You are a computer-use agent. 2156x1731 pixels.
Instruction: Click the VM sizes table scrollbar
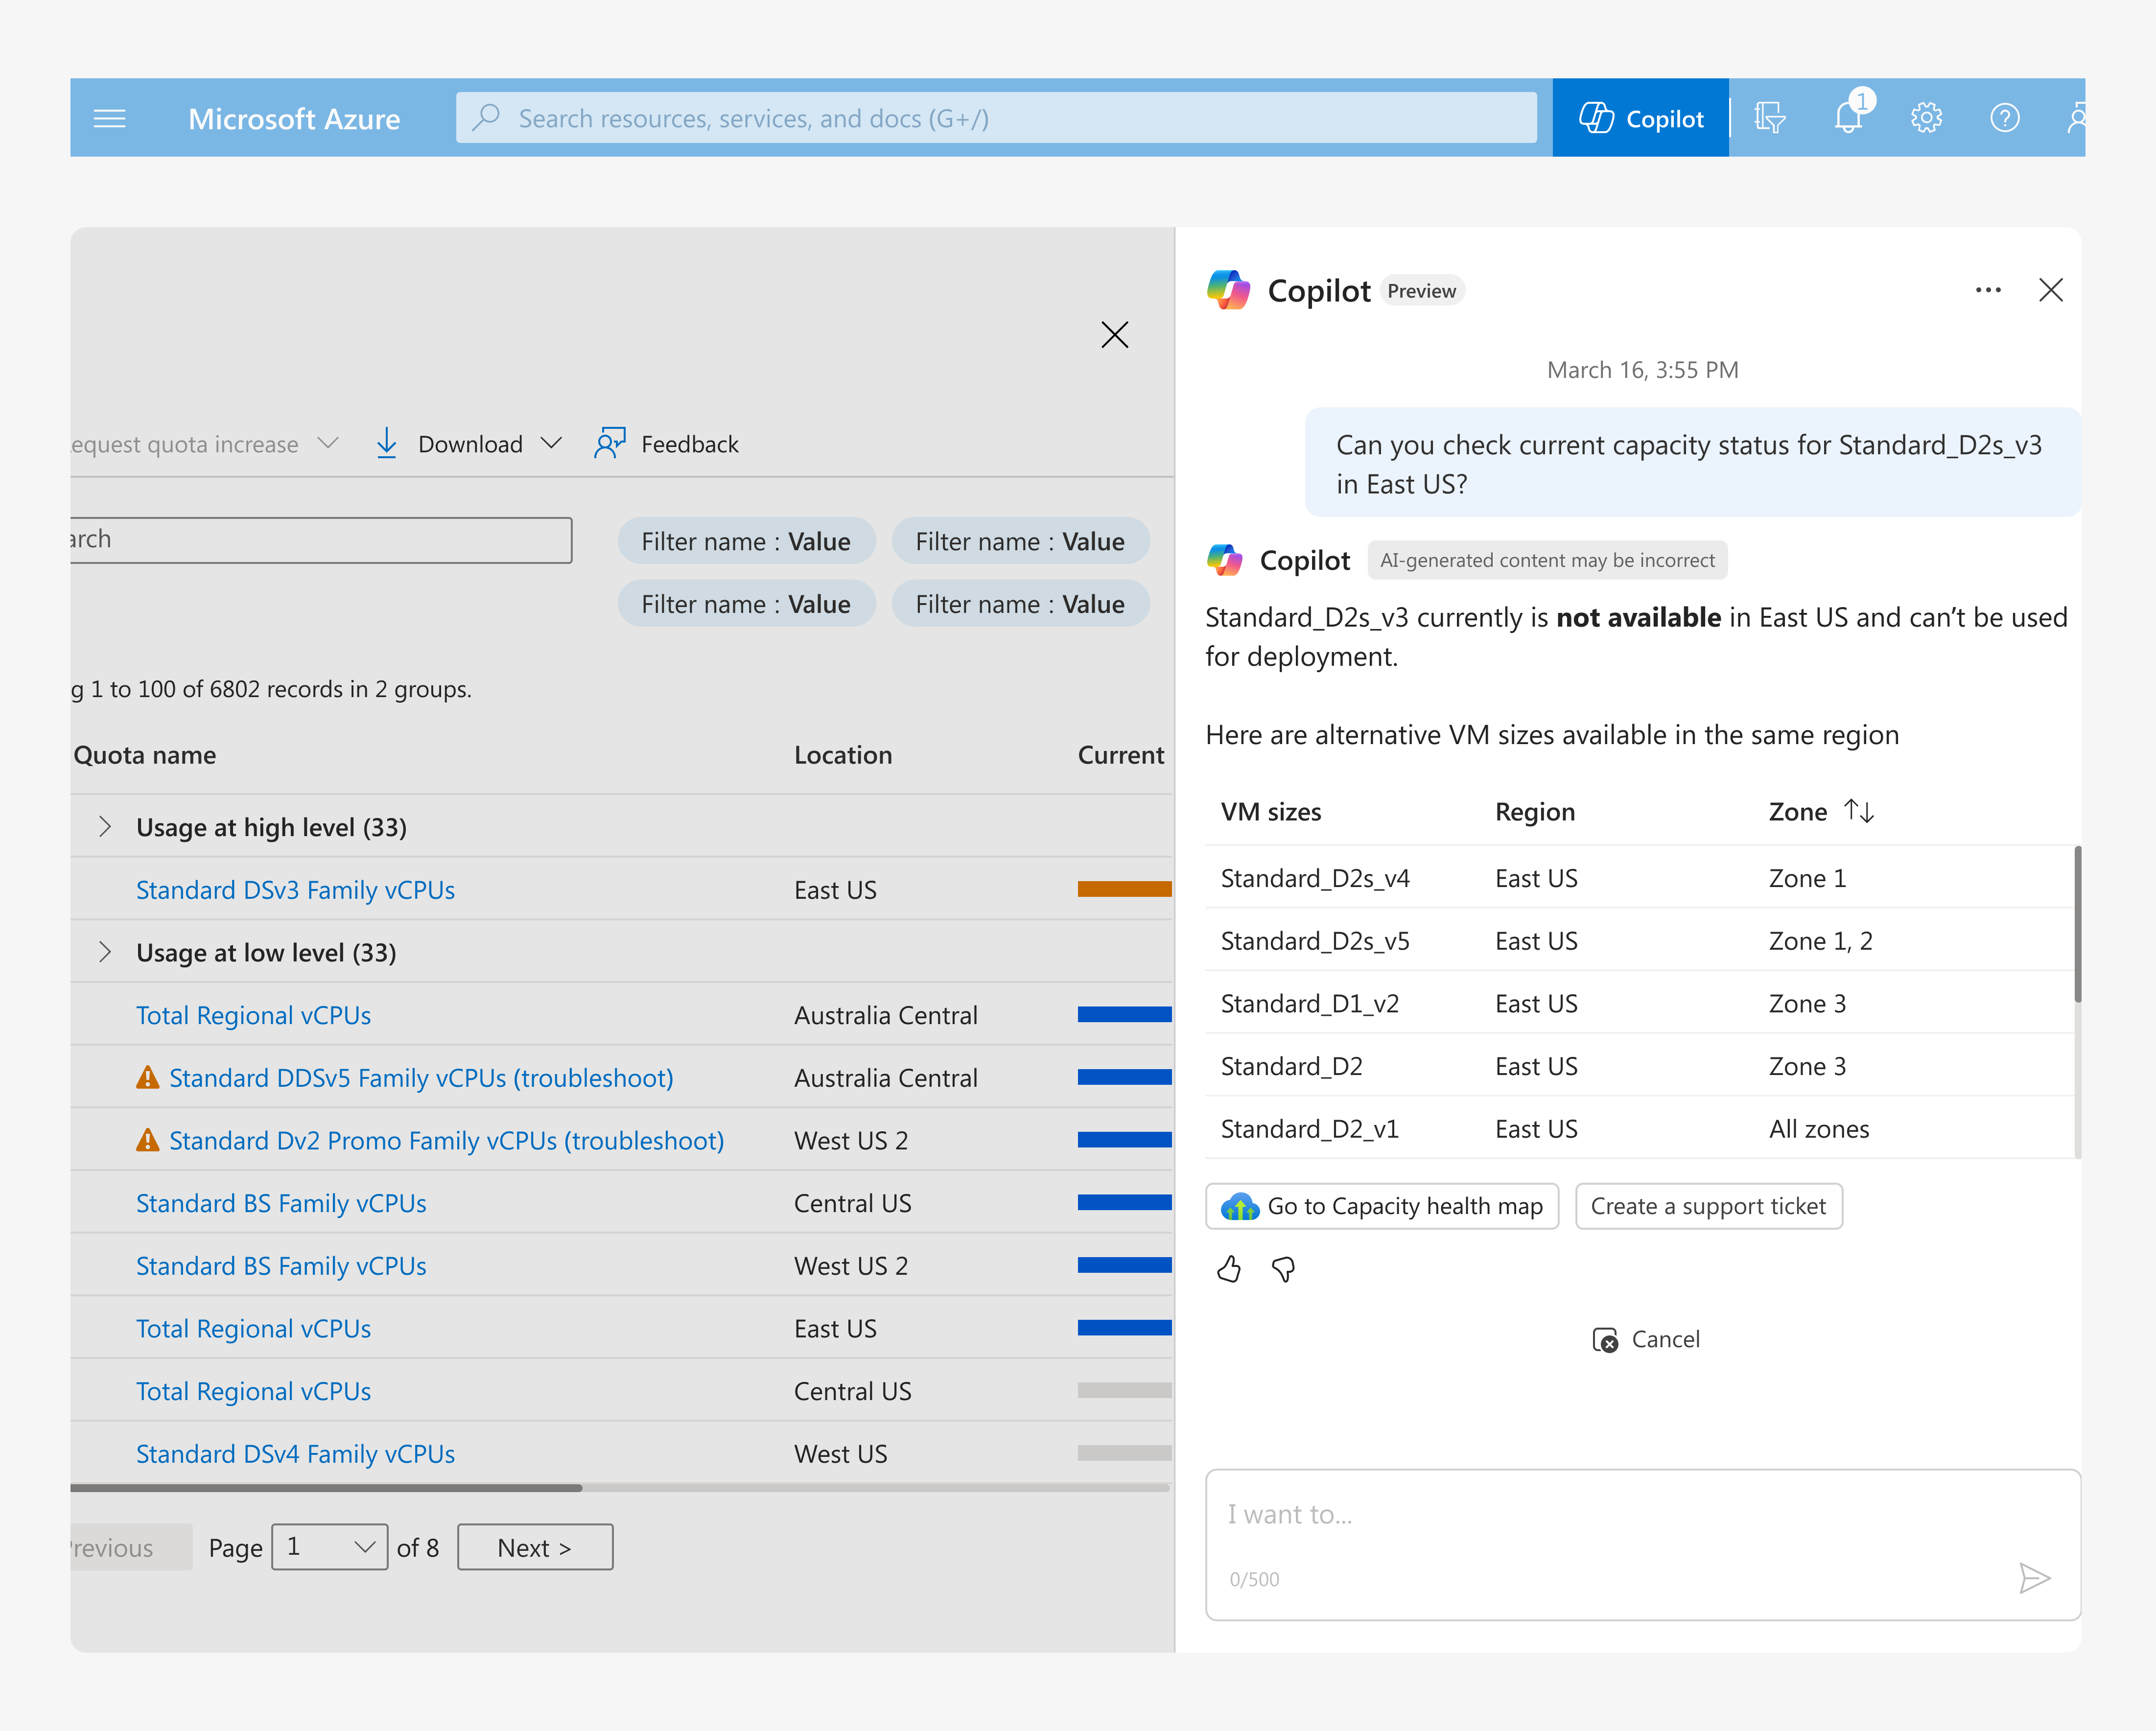pos(2078,924)
